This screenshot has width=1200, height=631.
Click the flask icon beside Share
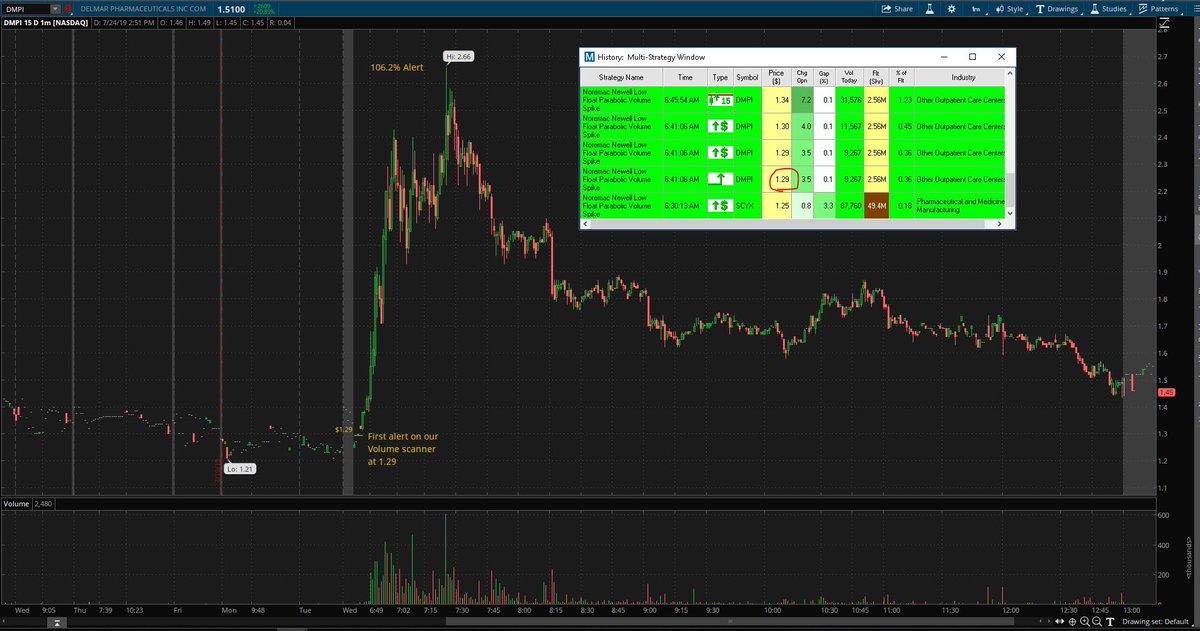point(928,8)
